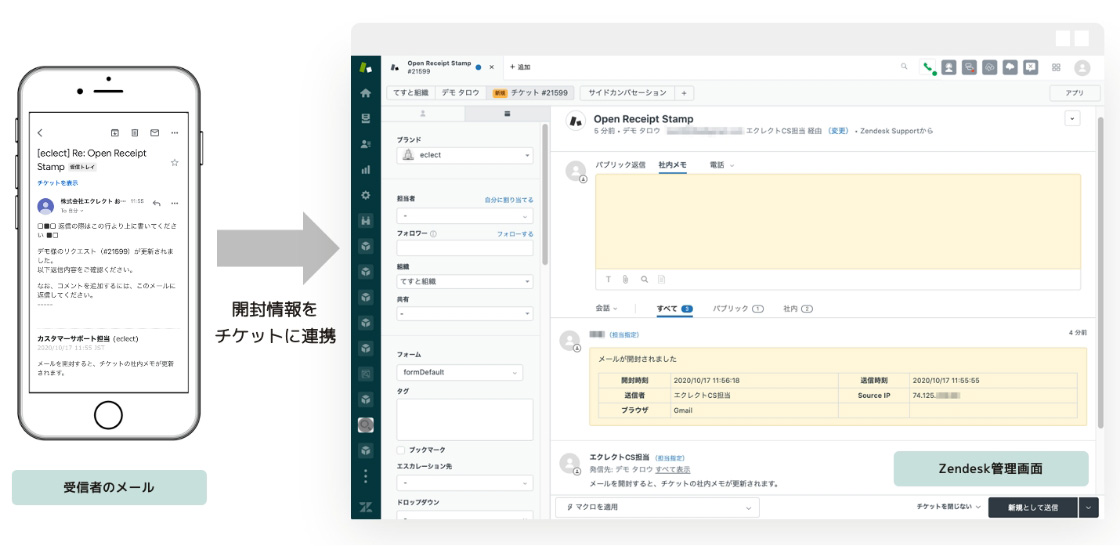Archive the email on the phone
Image resolution: width=1120 pixels, height=546 pixels.
[x=114, y=133]
